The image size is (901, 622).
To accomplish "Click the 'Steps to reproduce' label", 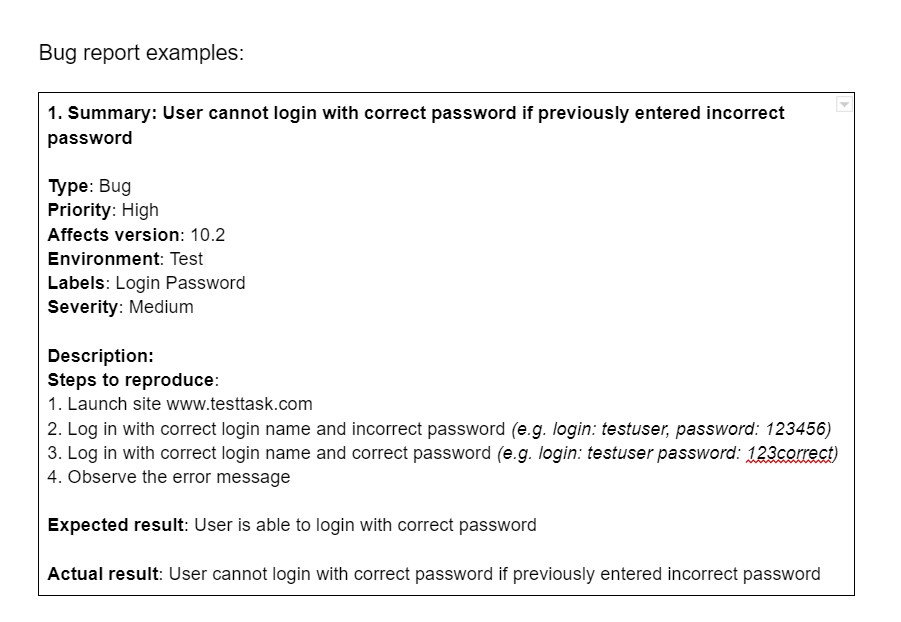I will pos(131,380).
